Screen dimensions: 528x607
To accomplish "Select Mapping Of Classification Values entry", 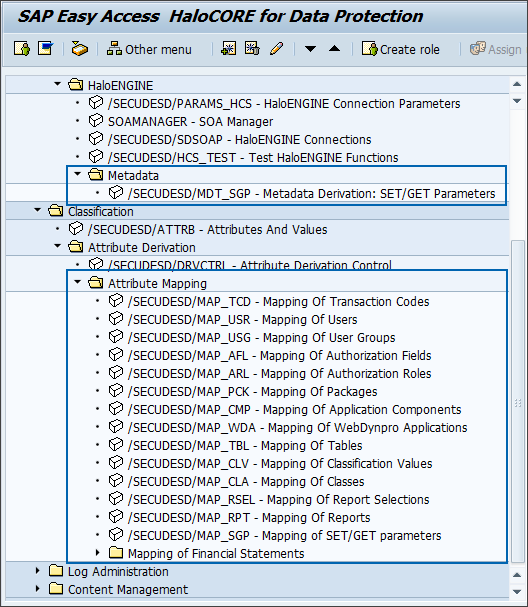I will [x=280, y=464].
